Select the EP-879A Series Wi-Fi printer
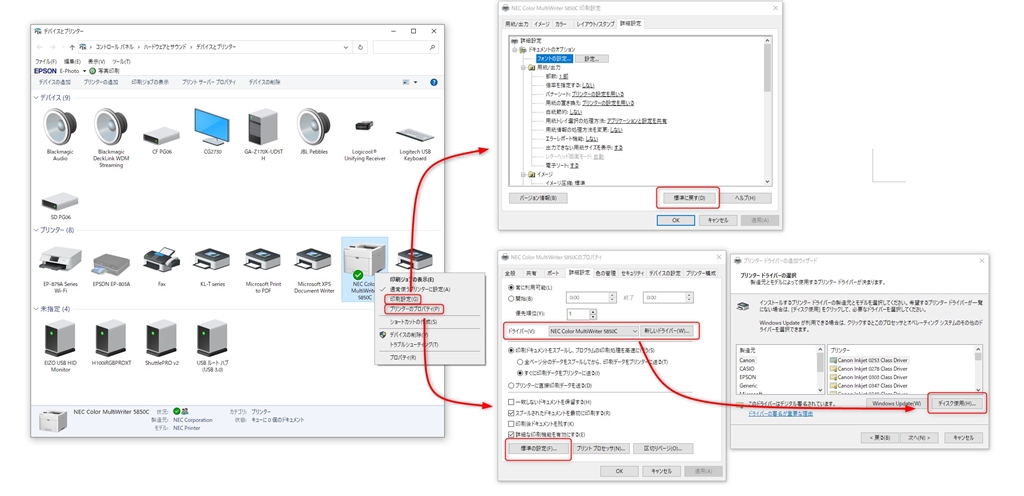1024x496 pixels. [x=60, y=260]
